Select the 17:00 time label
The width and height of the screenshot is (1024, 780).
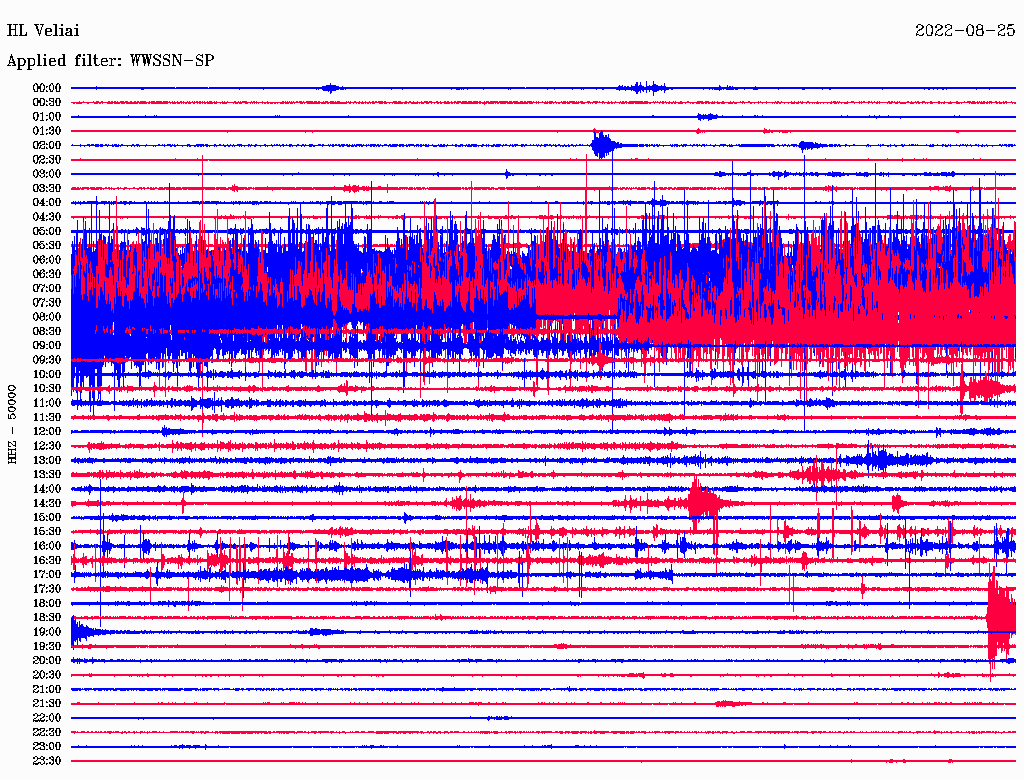point(47,575)
